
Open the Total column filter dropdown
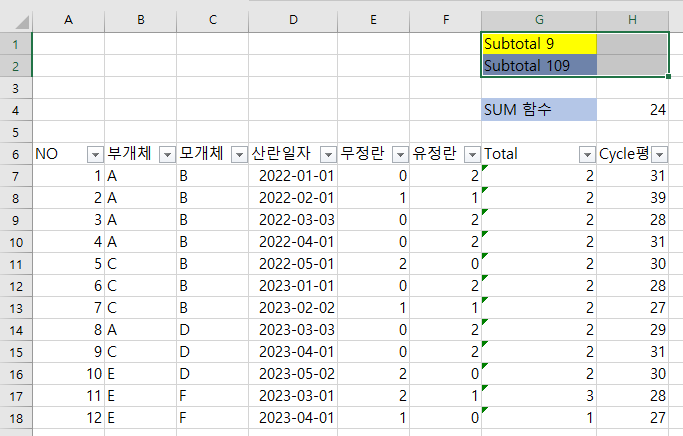point(587,154)
